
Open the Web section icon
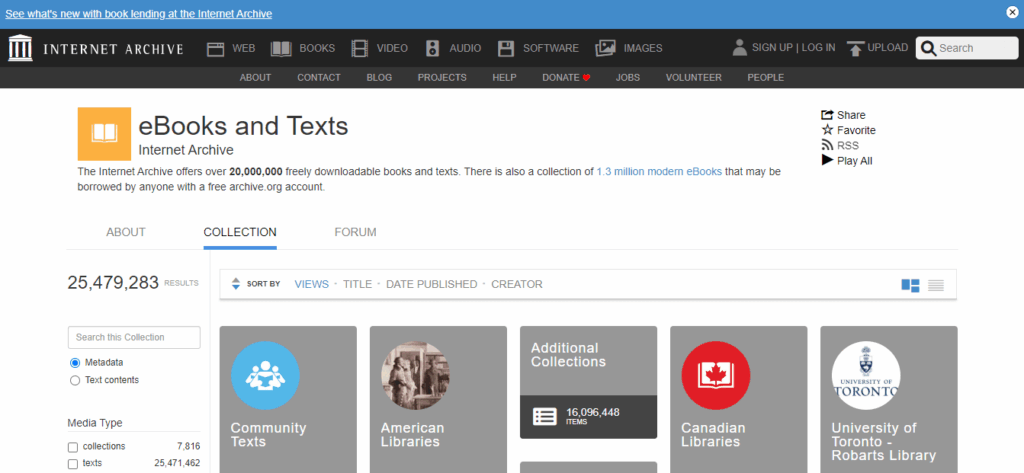pyautogui.click(x=216, y=48)
